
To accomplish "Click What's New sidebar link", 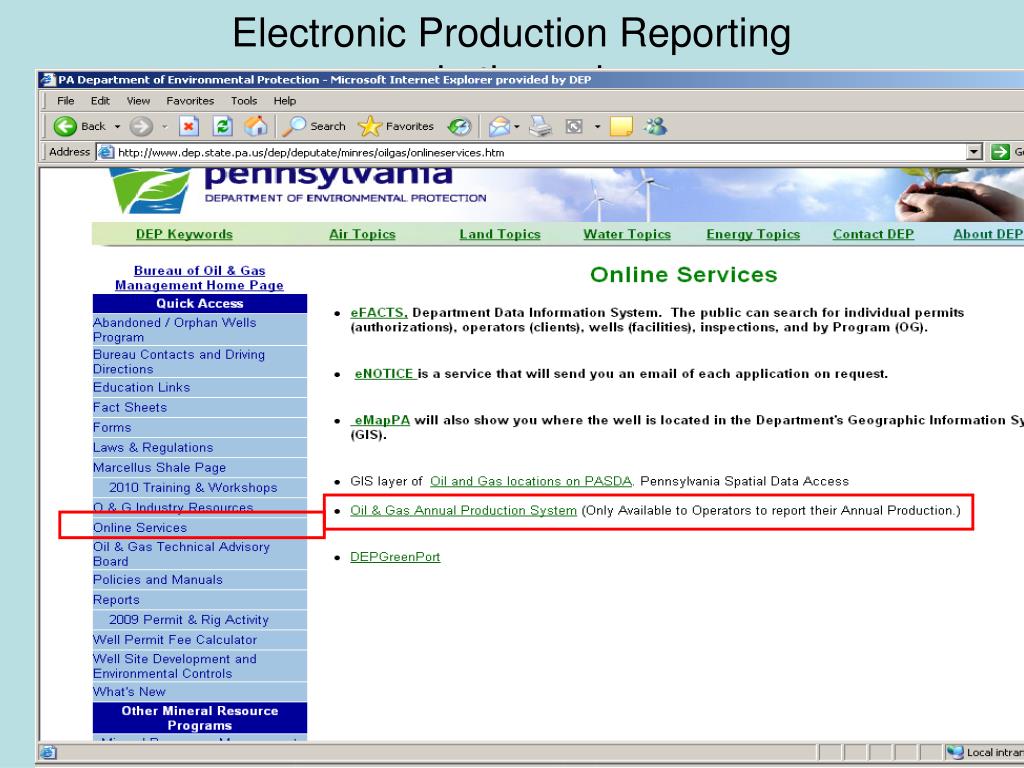I will coord(129,691).
